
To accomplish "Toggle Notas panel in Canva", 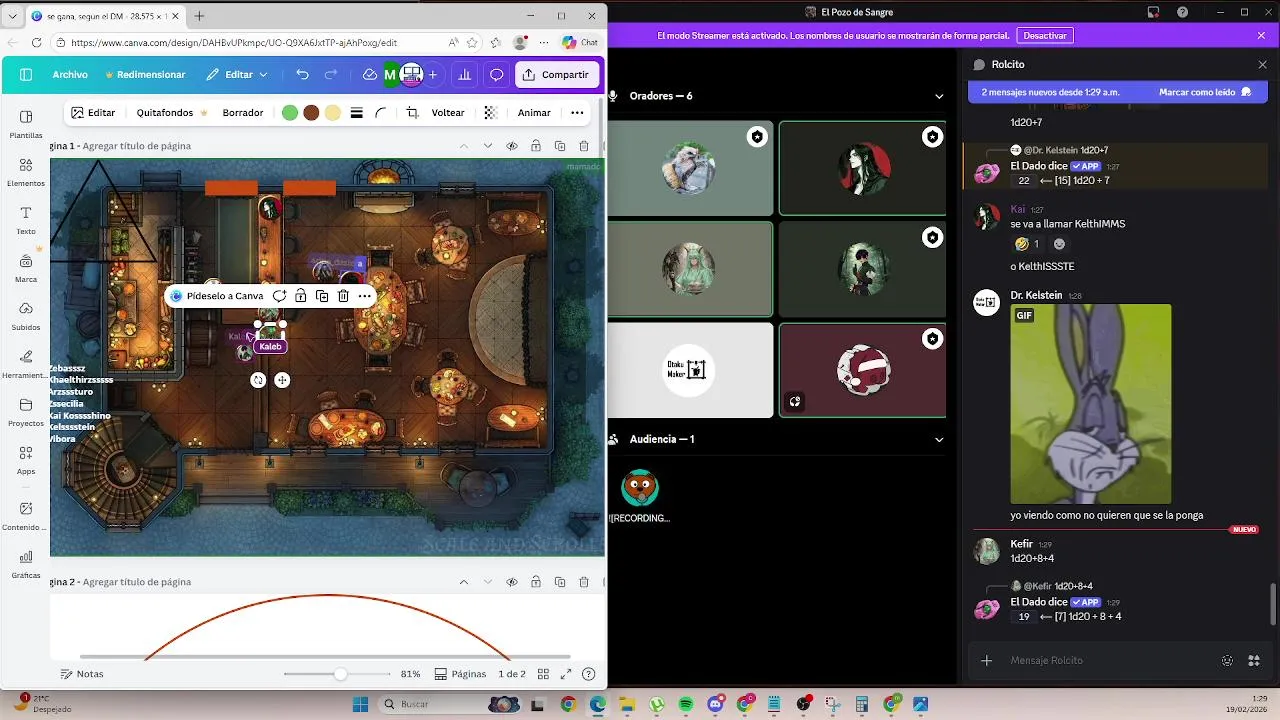I will (x=81, y=674).
